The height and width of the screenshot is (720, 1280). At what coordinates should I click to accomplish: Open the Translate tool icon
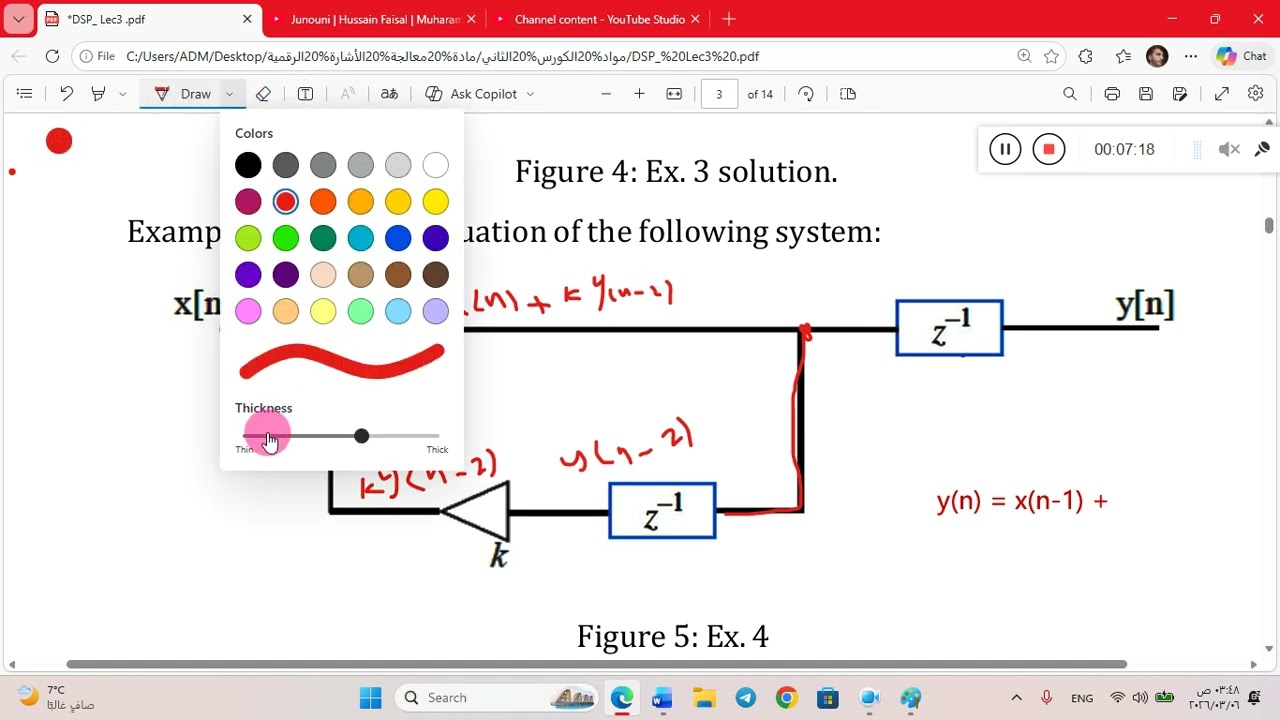coord(389,94)
